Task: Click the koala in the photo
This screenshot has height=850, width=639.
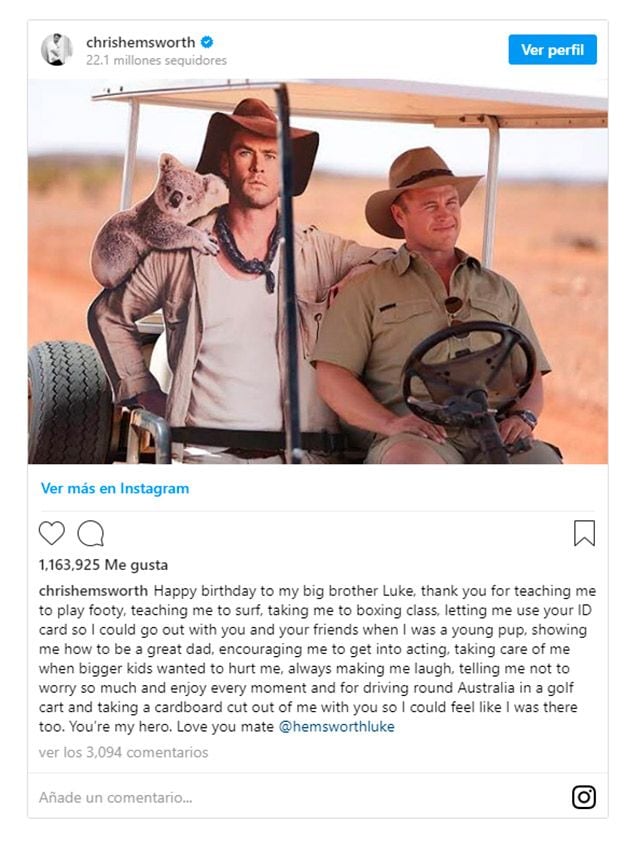Action: pyautogui.click(x=158, y=220)
